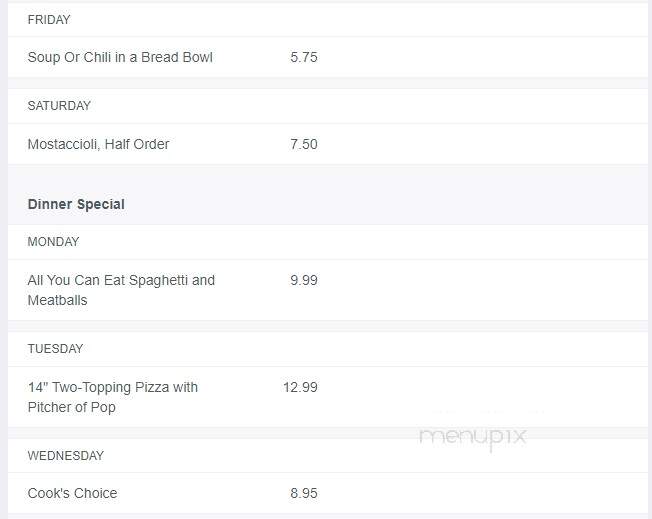The image size is (652, 519).
Task: Click the TUESDAY section header
Action: 55,348
